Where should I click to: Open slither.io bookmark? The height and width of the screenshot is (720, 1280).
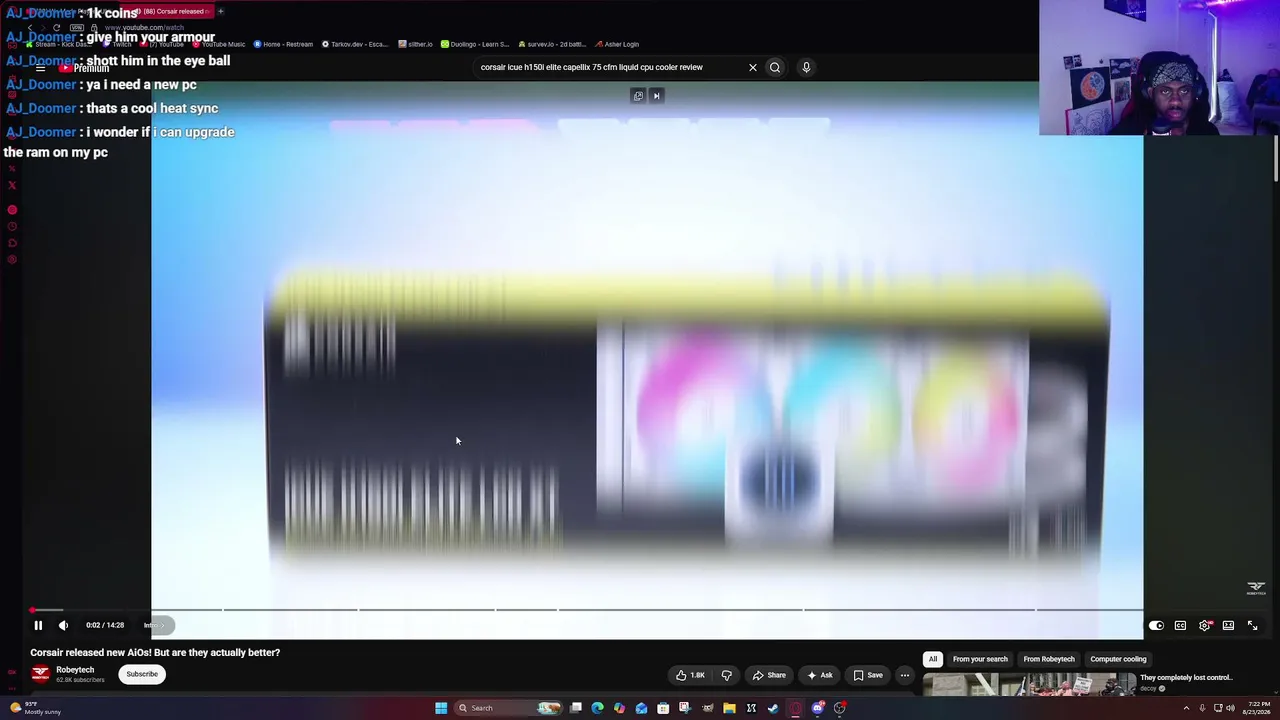coord(415,44)
